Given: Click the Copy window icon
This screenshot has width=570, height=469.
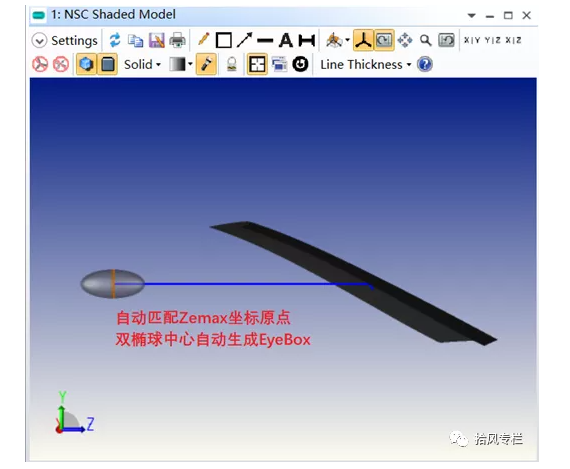Looking at the screenshot, I should (136, 40).
